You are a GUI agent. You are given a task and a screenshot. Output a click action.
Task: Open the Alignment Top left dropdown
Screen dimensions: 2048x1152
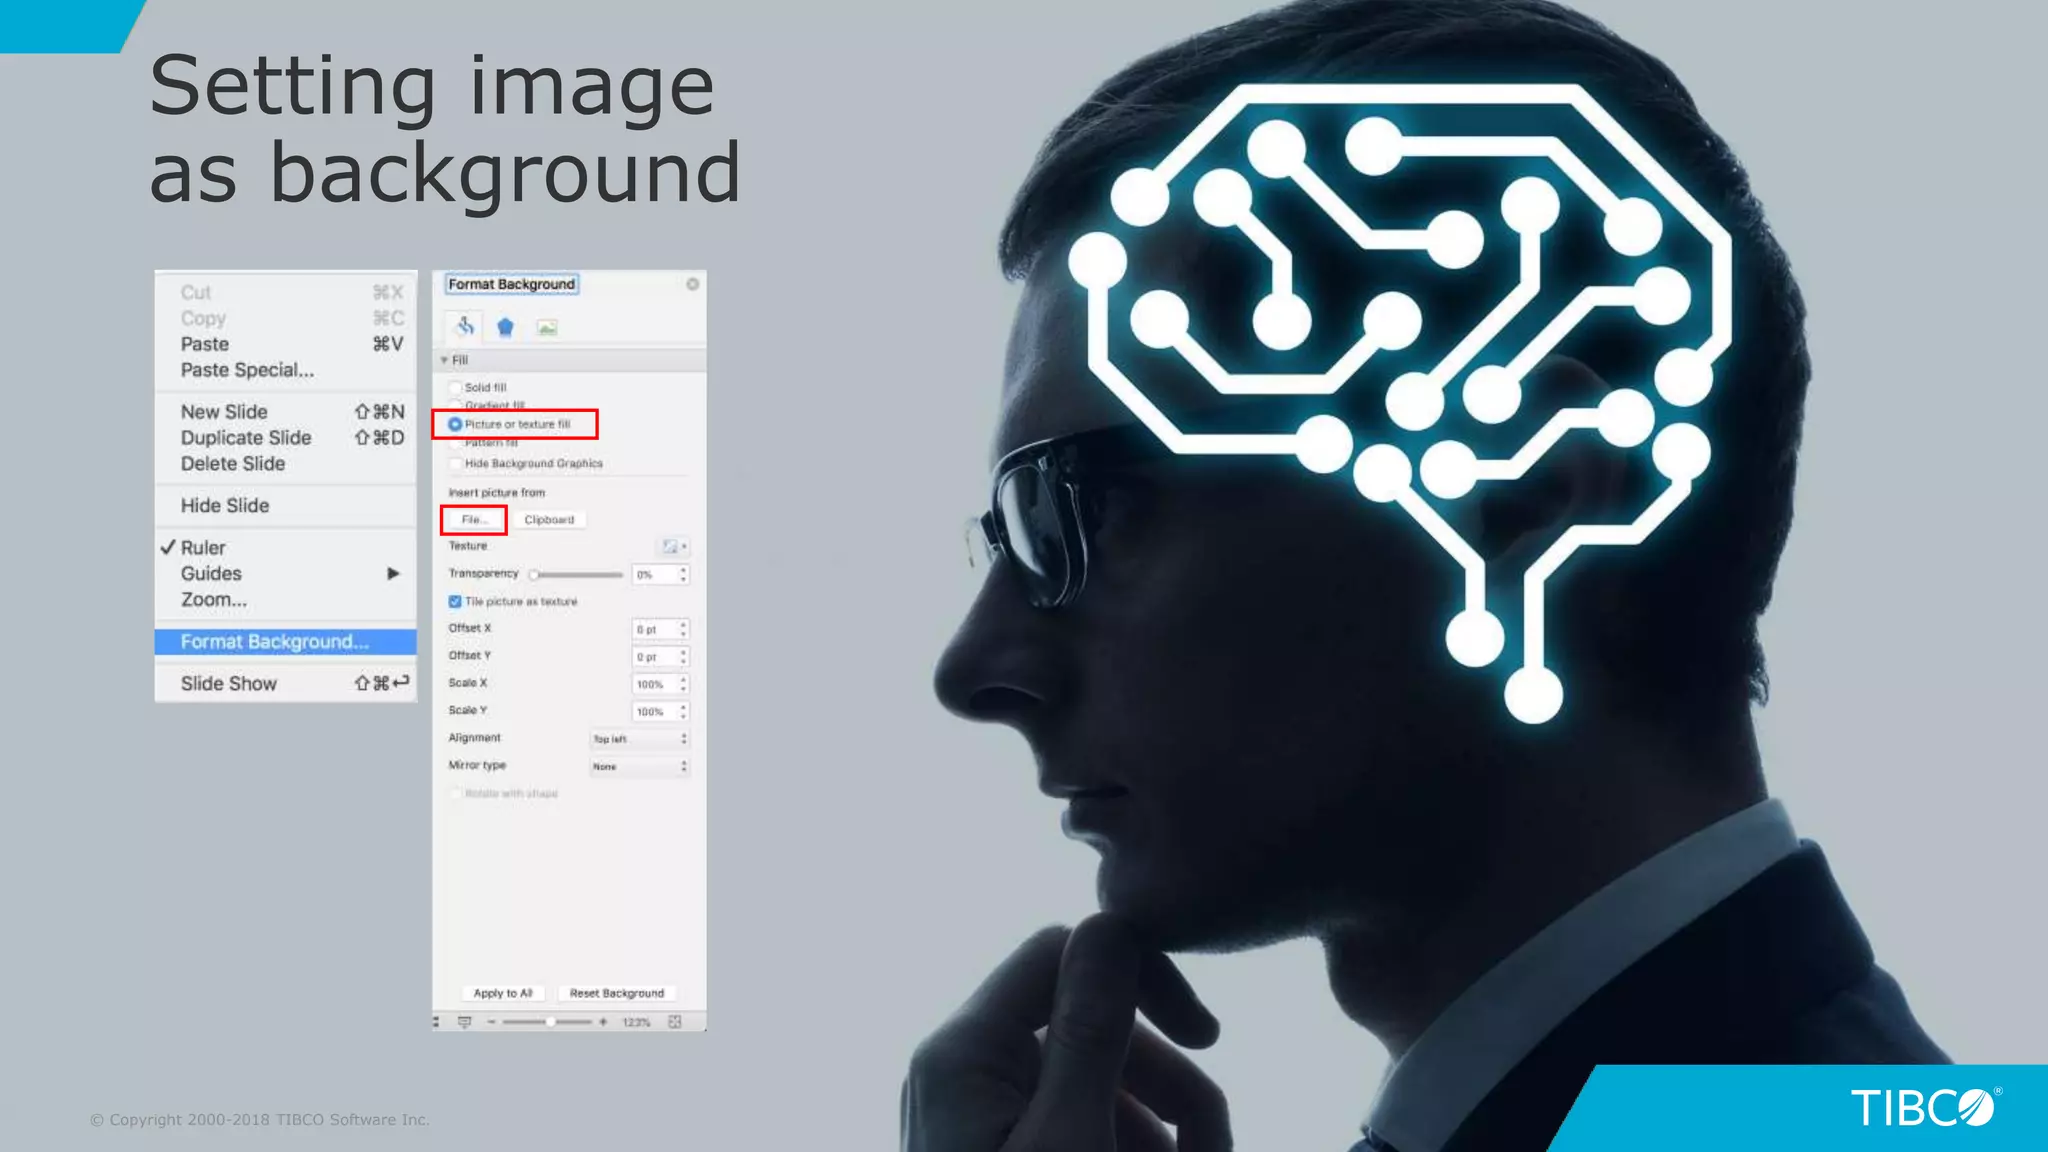tap(640, 739)
